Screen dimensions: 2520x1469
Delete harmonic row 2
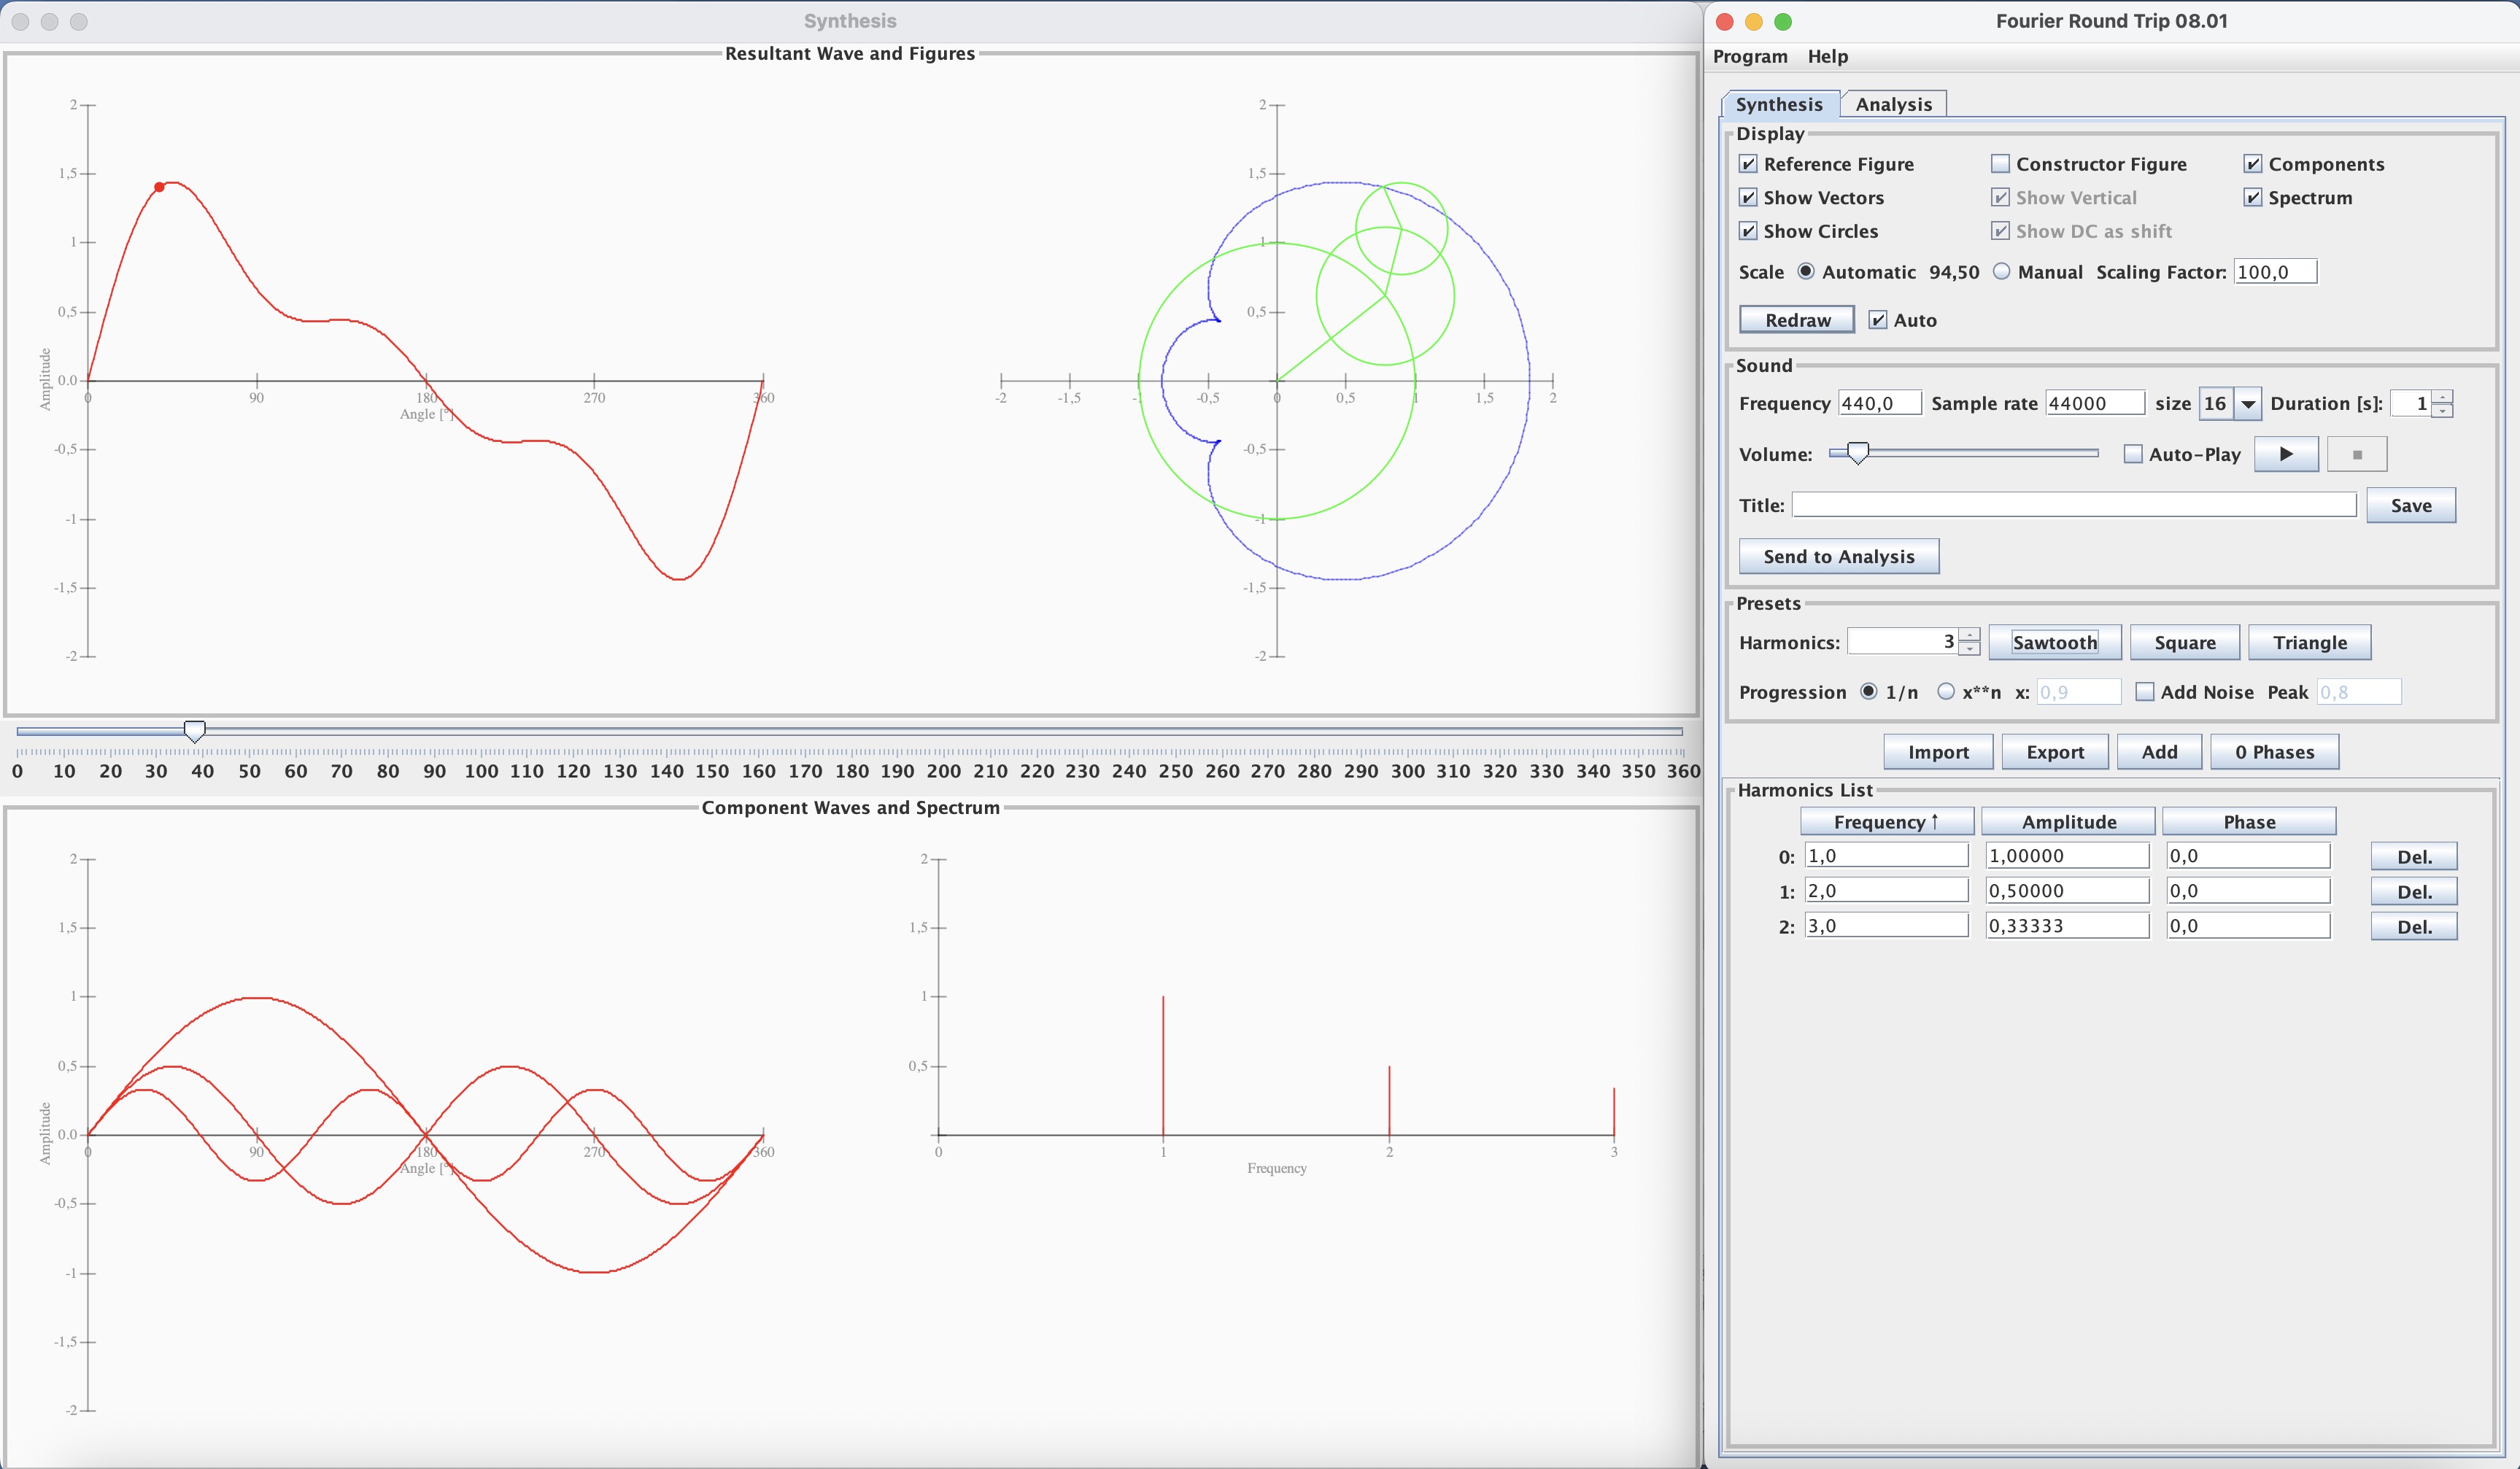click(x=2413, y=926)
